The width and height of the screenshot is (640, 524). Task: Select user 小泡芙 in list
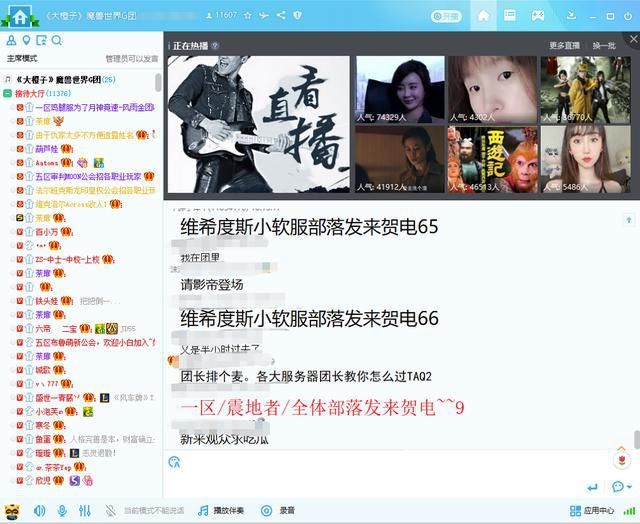coord(49,412)
